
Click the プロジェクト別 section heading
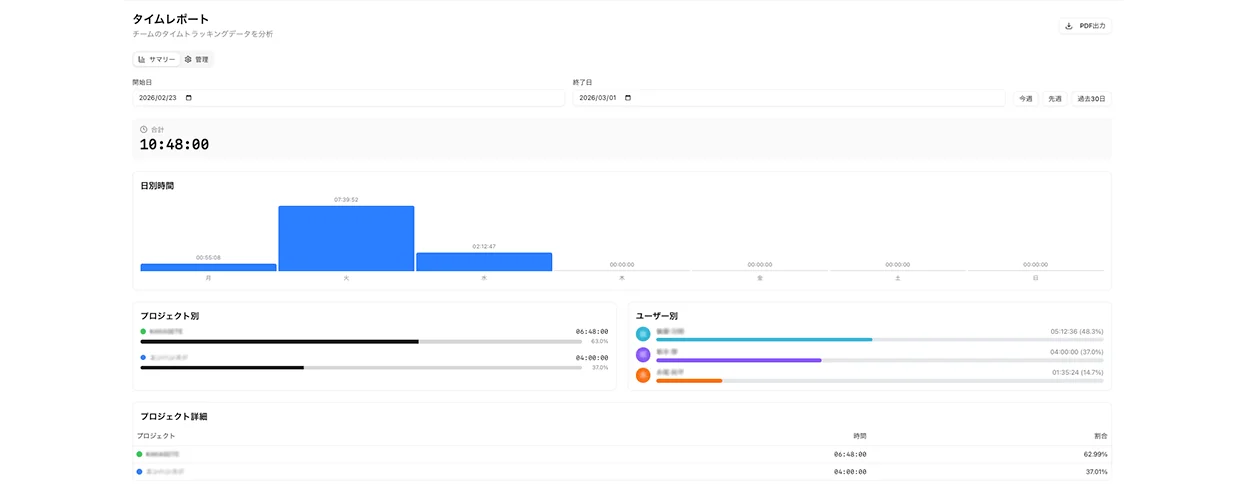coord(169,316)
